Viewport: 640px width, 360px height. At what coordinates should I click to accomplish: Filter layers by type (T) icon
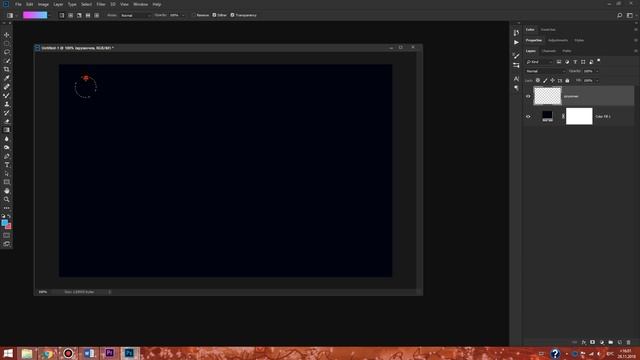tap(575, 62)
